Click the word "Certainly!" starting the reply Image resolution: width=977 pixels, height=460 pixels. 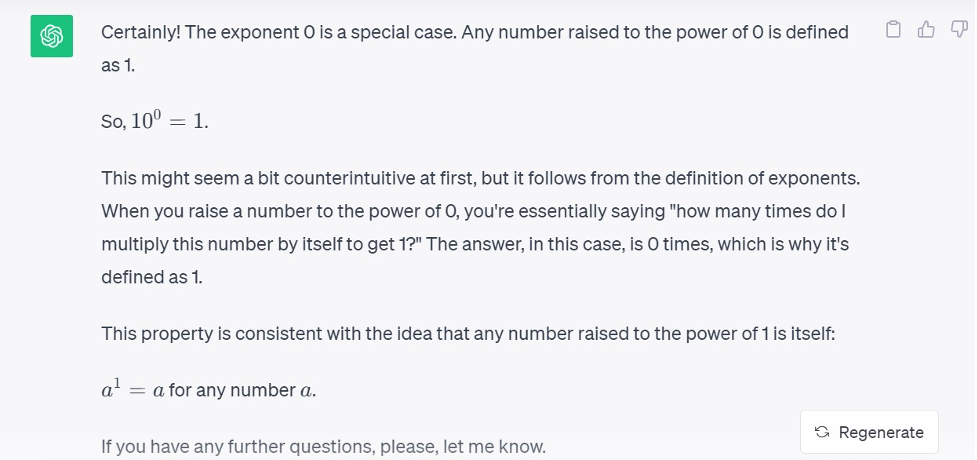click(x=141, y=32)
